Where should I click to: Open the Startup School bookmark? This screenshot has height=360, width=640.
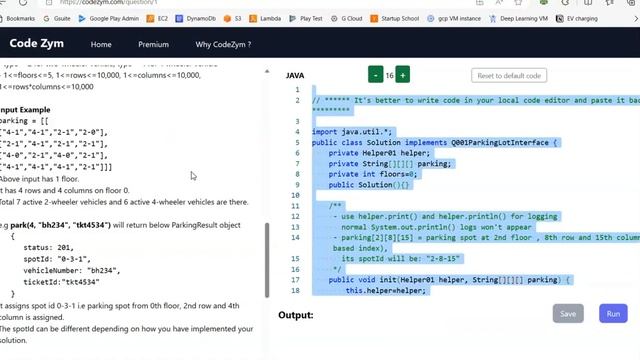[395, 18]
